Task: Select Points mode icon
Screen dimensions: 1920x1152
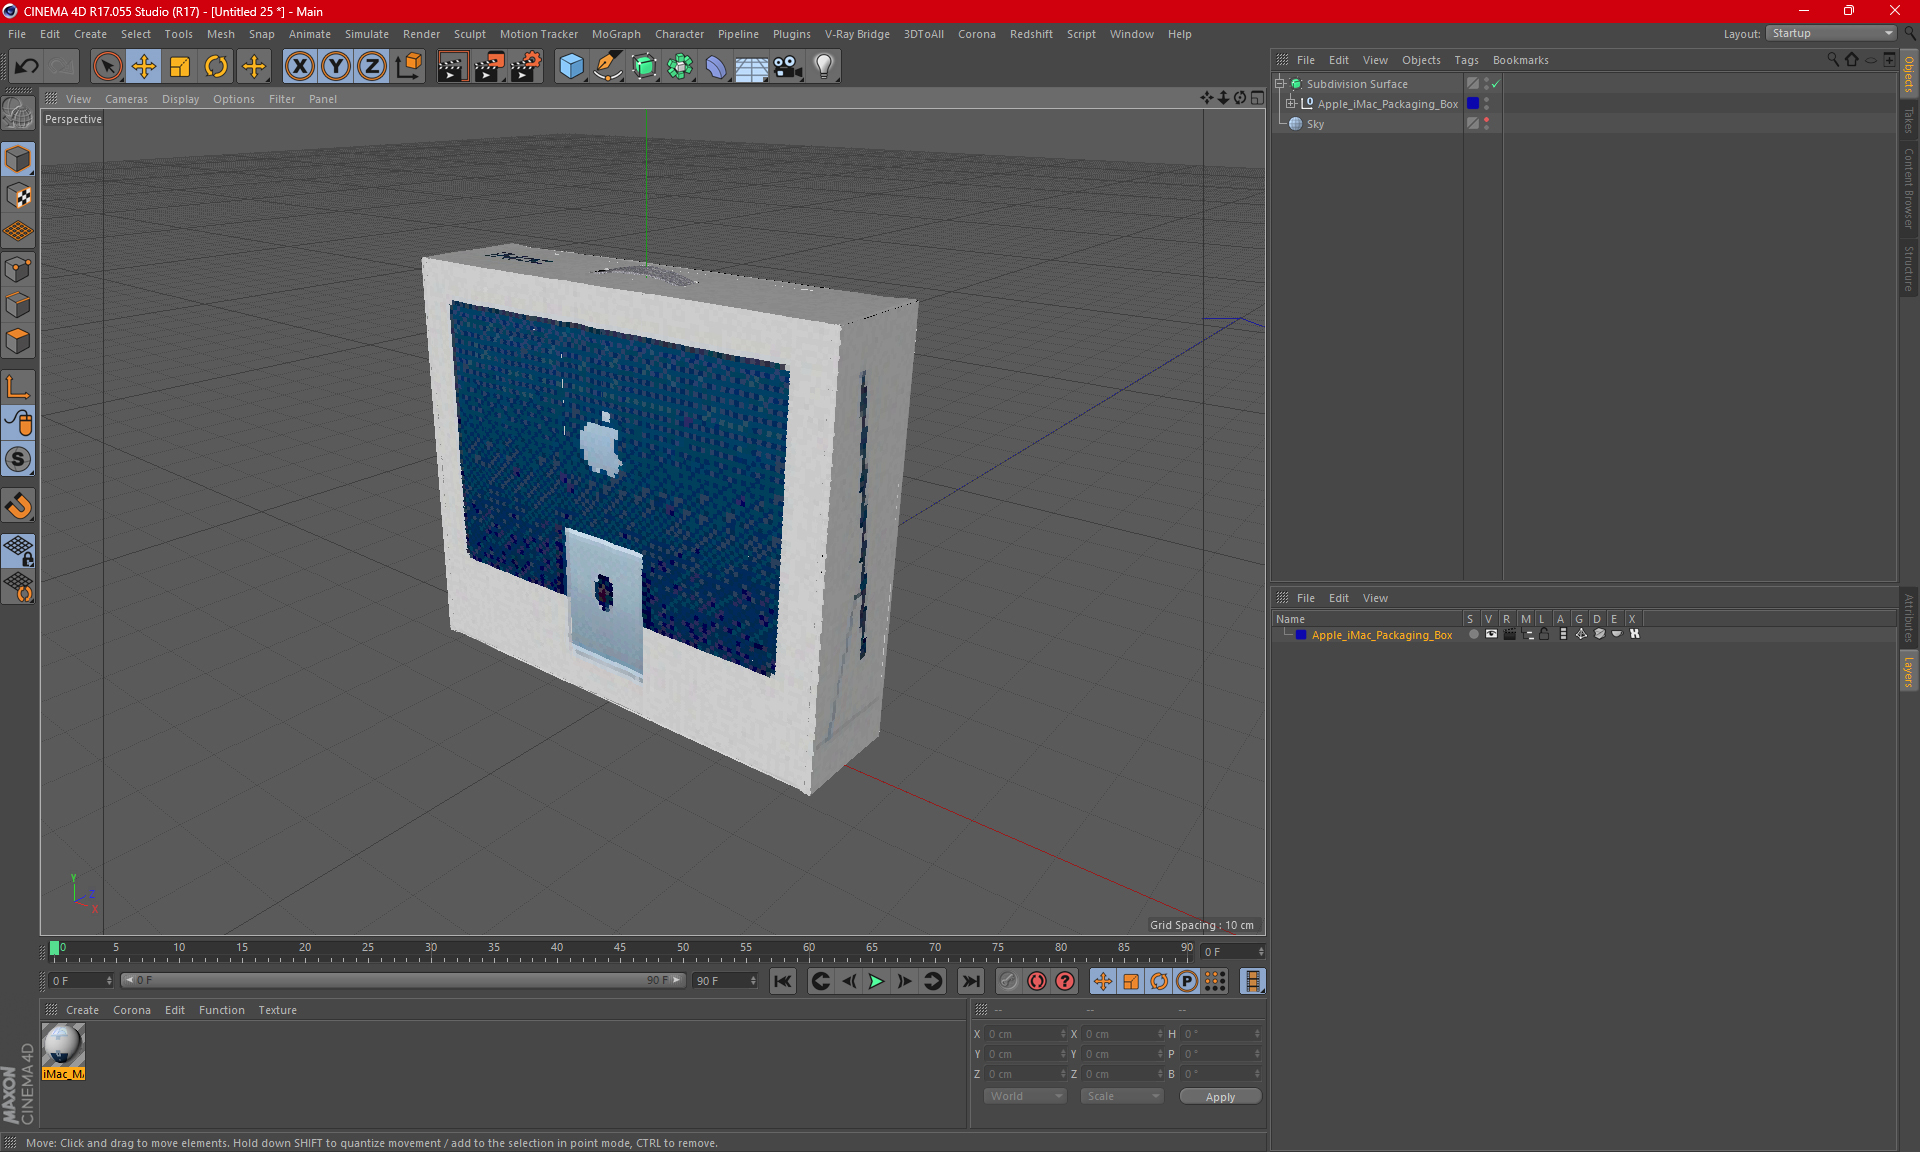Action: point(18,269)
